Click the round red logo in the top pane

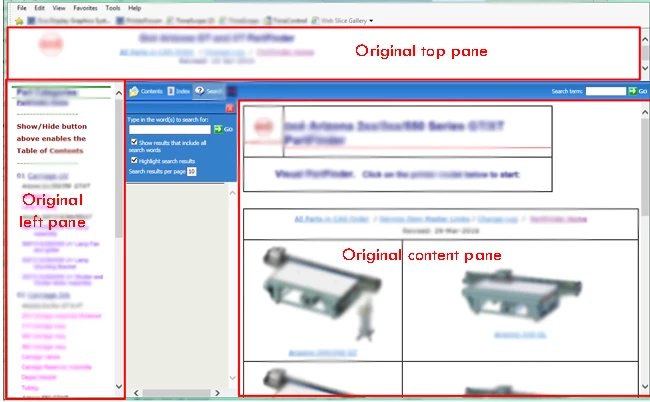click(x=51, y=44)
